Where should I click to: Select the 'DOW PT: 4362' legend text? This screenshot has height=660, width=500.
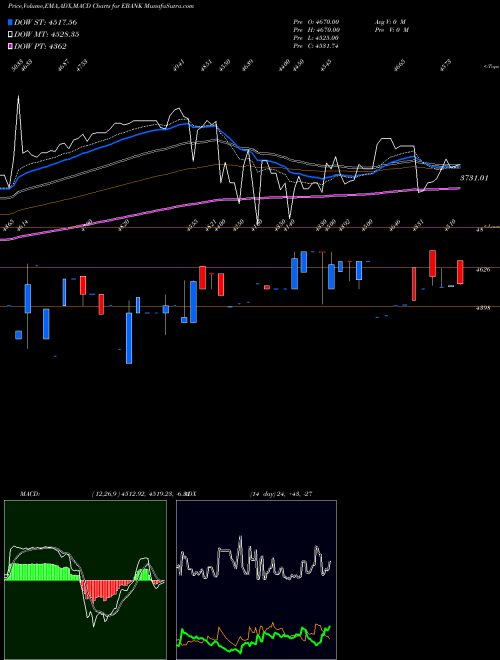pyautogui.click(x=40, y=46)
